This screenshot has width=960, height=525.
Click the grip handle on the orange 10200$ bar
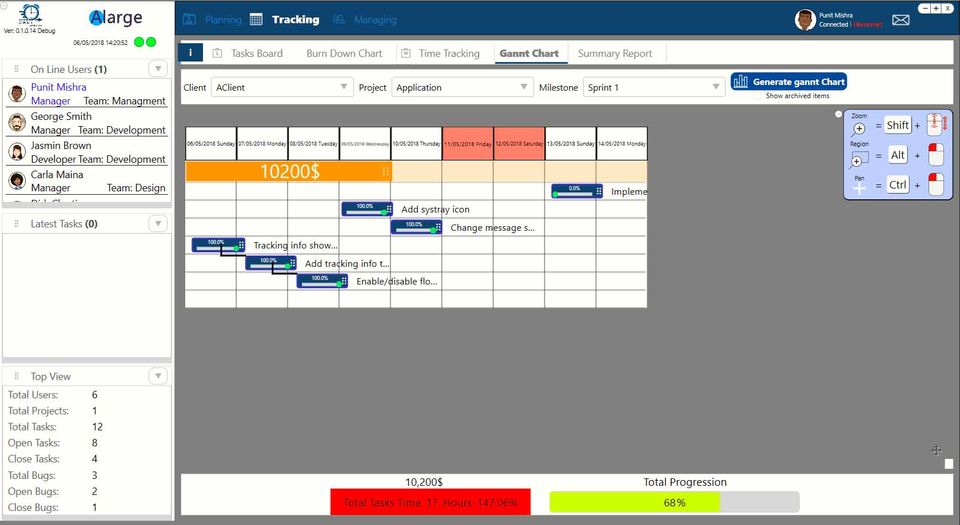click(x=386, y=171)
